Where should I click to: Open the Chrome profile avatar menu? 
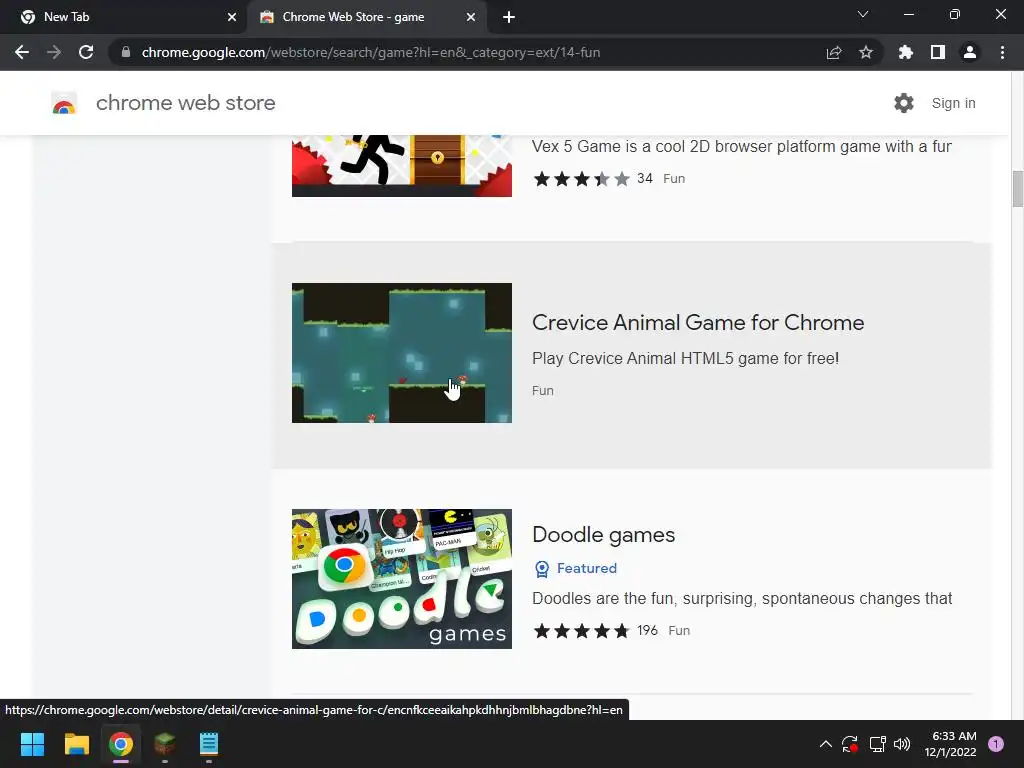(x=970, y=52)
